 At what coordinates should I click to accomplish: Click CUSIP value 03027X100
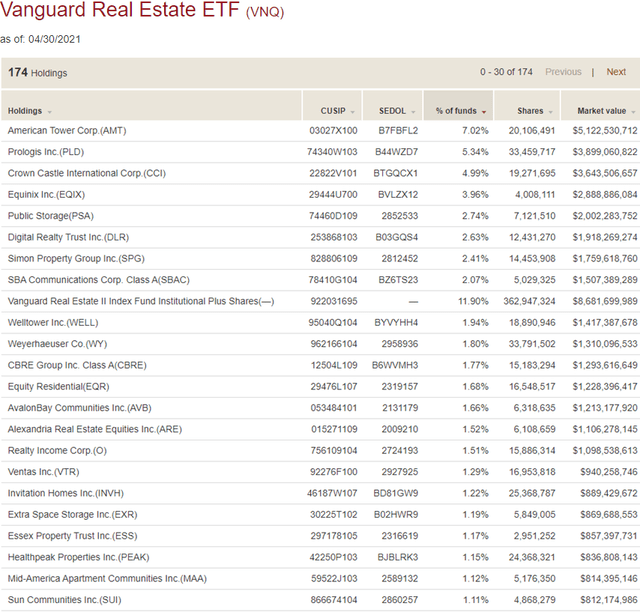point(333,131)
